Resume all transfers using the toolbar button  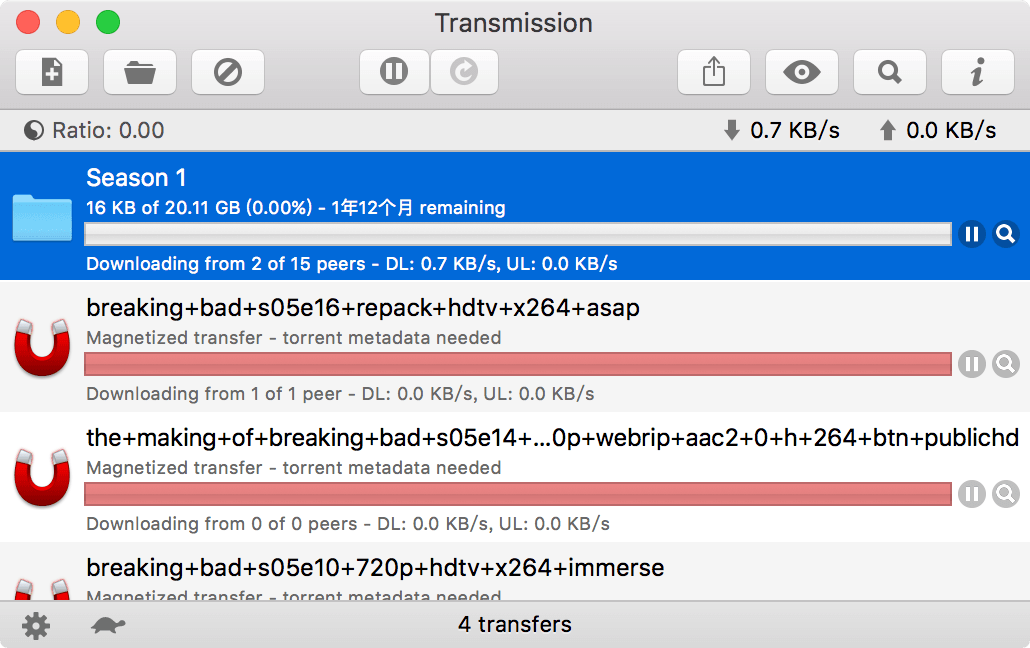(464, 72)
